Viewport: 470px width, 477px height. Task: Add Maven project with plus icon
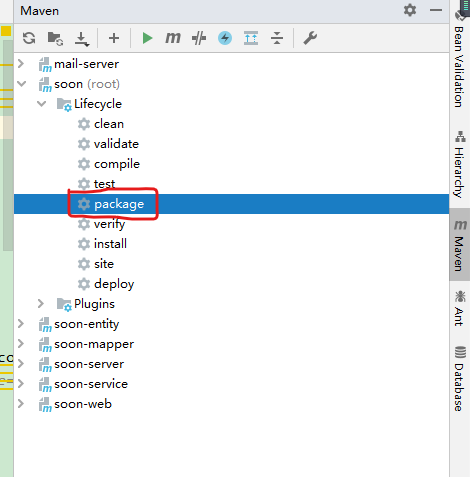pyautogui.click(x=114, y=38)
